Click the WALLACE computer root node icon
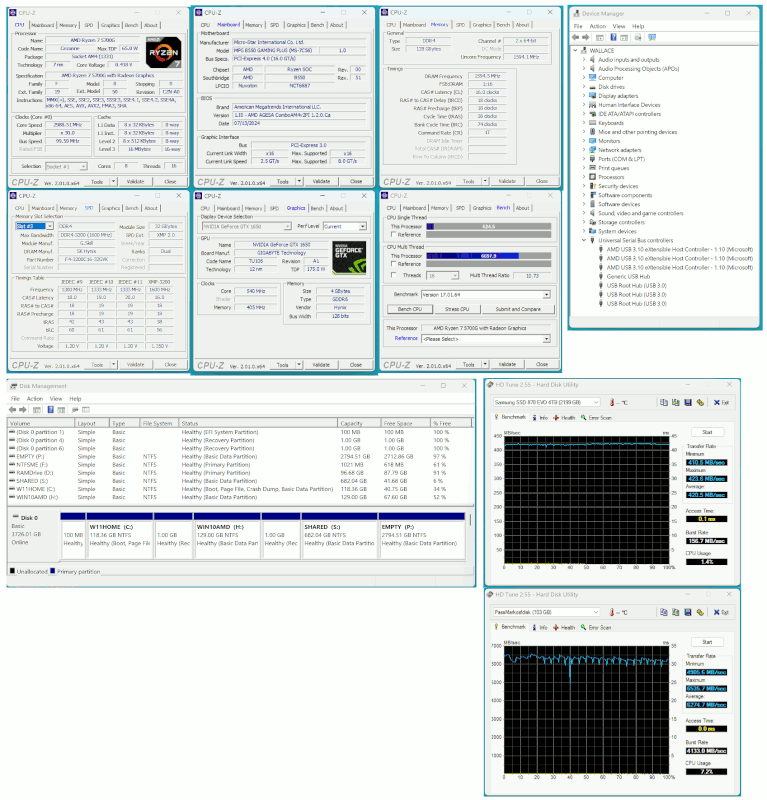This screenshot has width=767, height=800. pos(584,51)
